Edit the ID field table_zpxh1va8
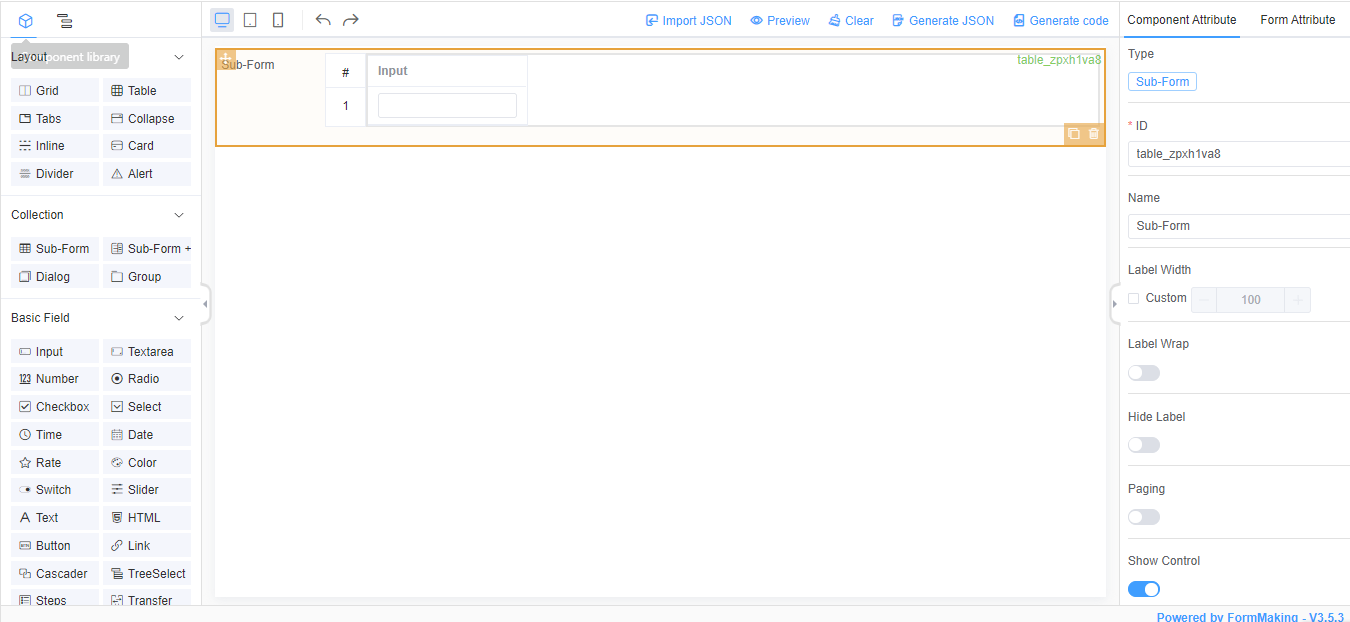 click(1239, 154)
